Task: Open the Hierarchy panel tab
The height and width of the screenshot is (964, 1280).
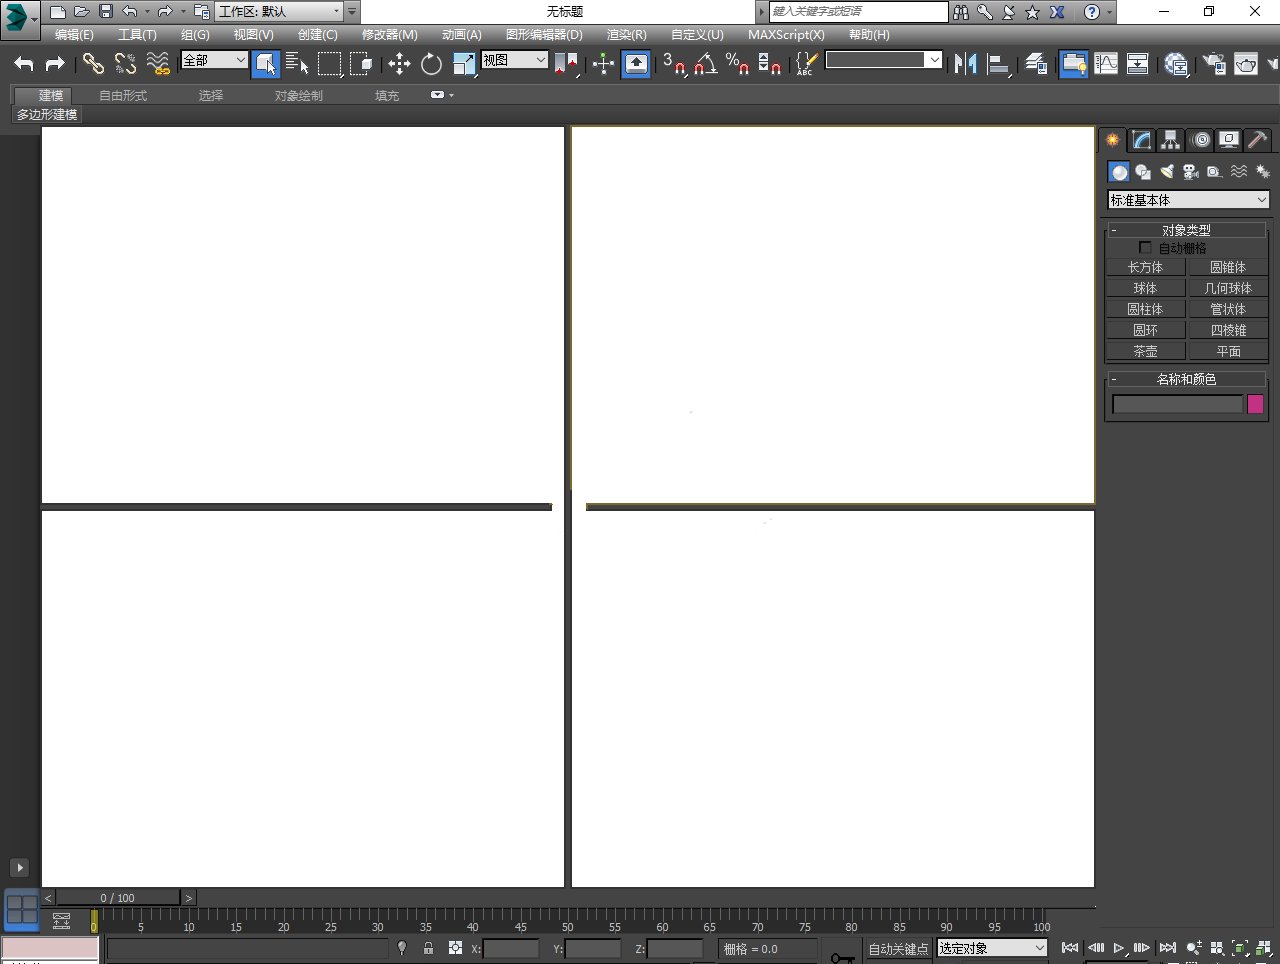Action: click(x=1170, y=140)
